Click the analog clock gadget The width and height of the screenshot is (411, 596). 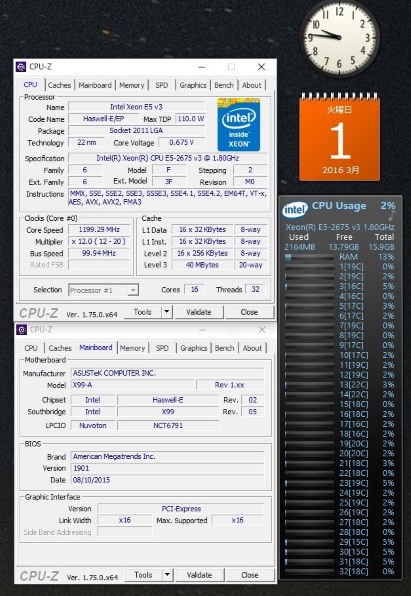point(340,38)
